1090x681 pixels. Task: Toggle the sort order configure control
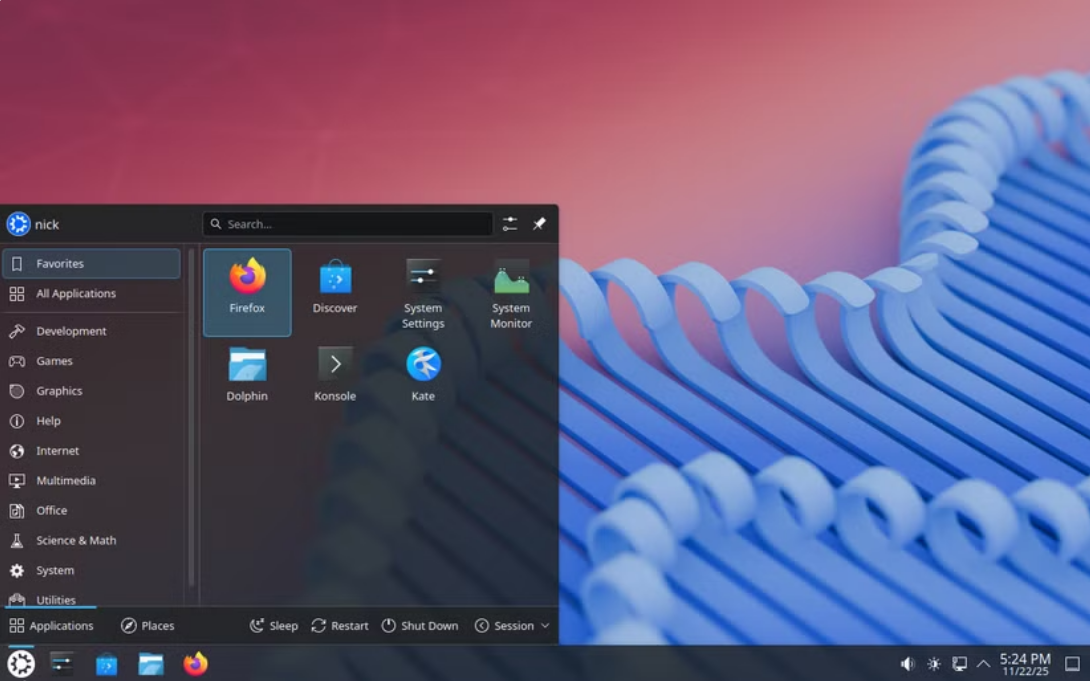point(508,224)
